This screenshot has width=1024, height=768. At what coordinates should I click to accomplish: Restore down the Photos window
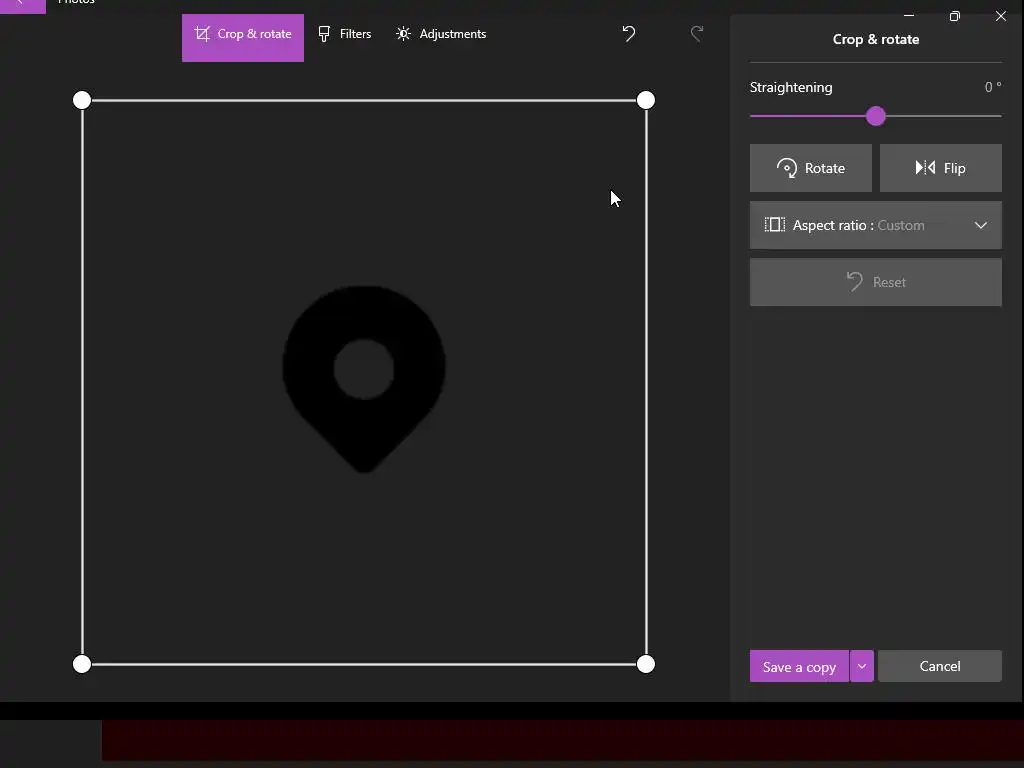(955, 16)
